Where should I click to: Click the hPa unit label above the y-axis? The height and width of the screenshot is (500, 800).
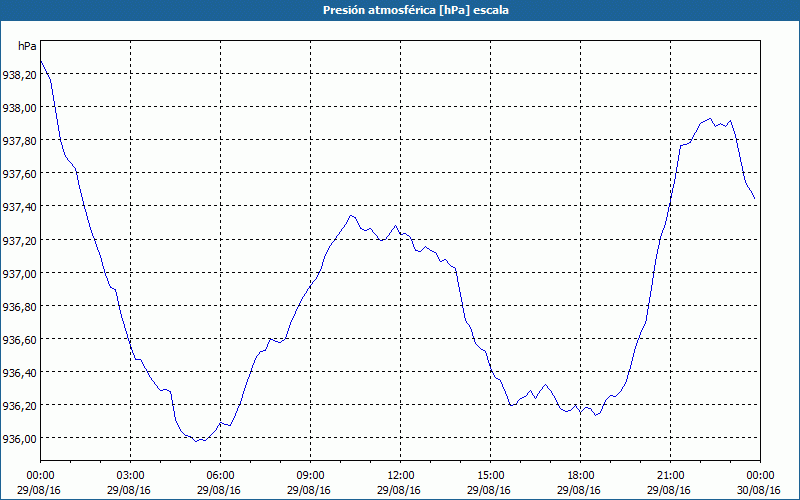(27, 46)
